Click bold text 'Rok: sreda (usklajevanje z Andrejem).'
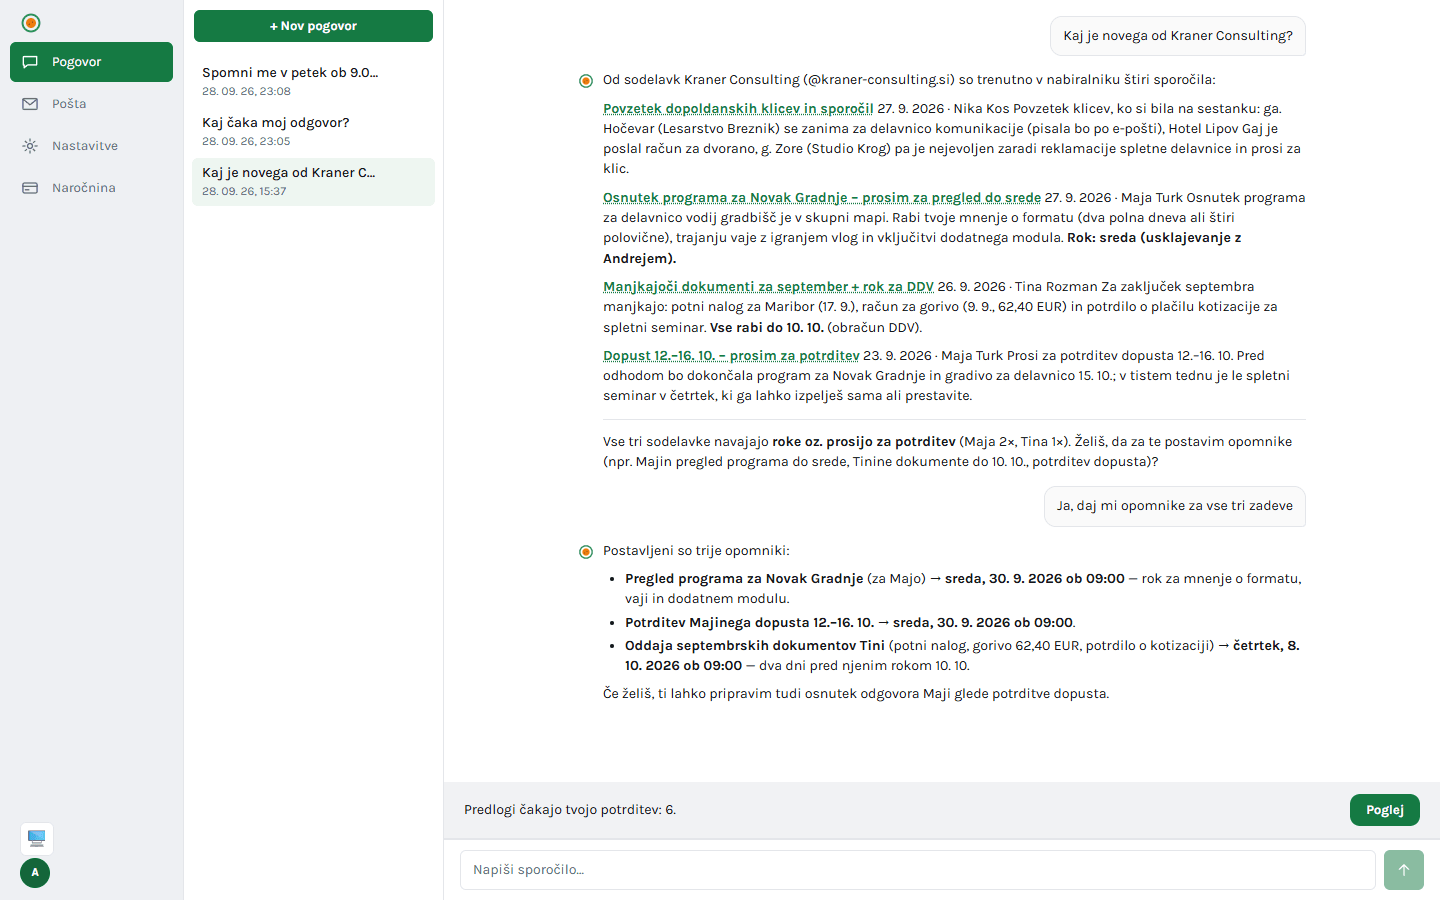 tap(922, 248)
